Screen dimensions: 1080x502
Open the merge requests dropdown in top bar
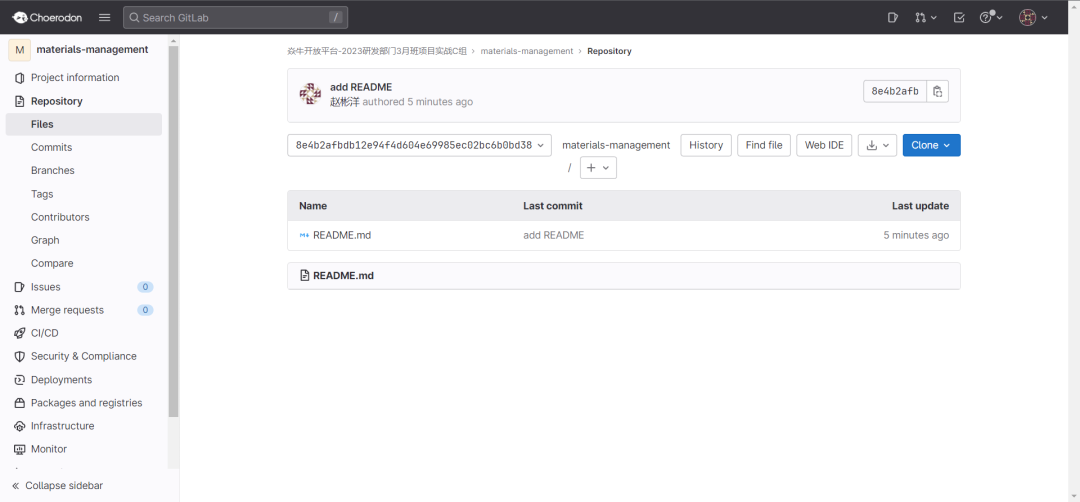coord(925,17)
